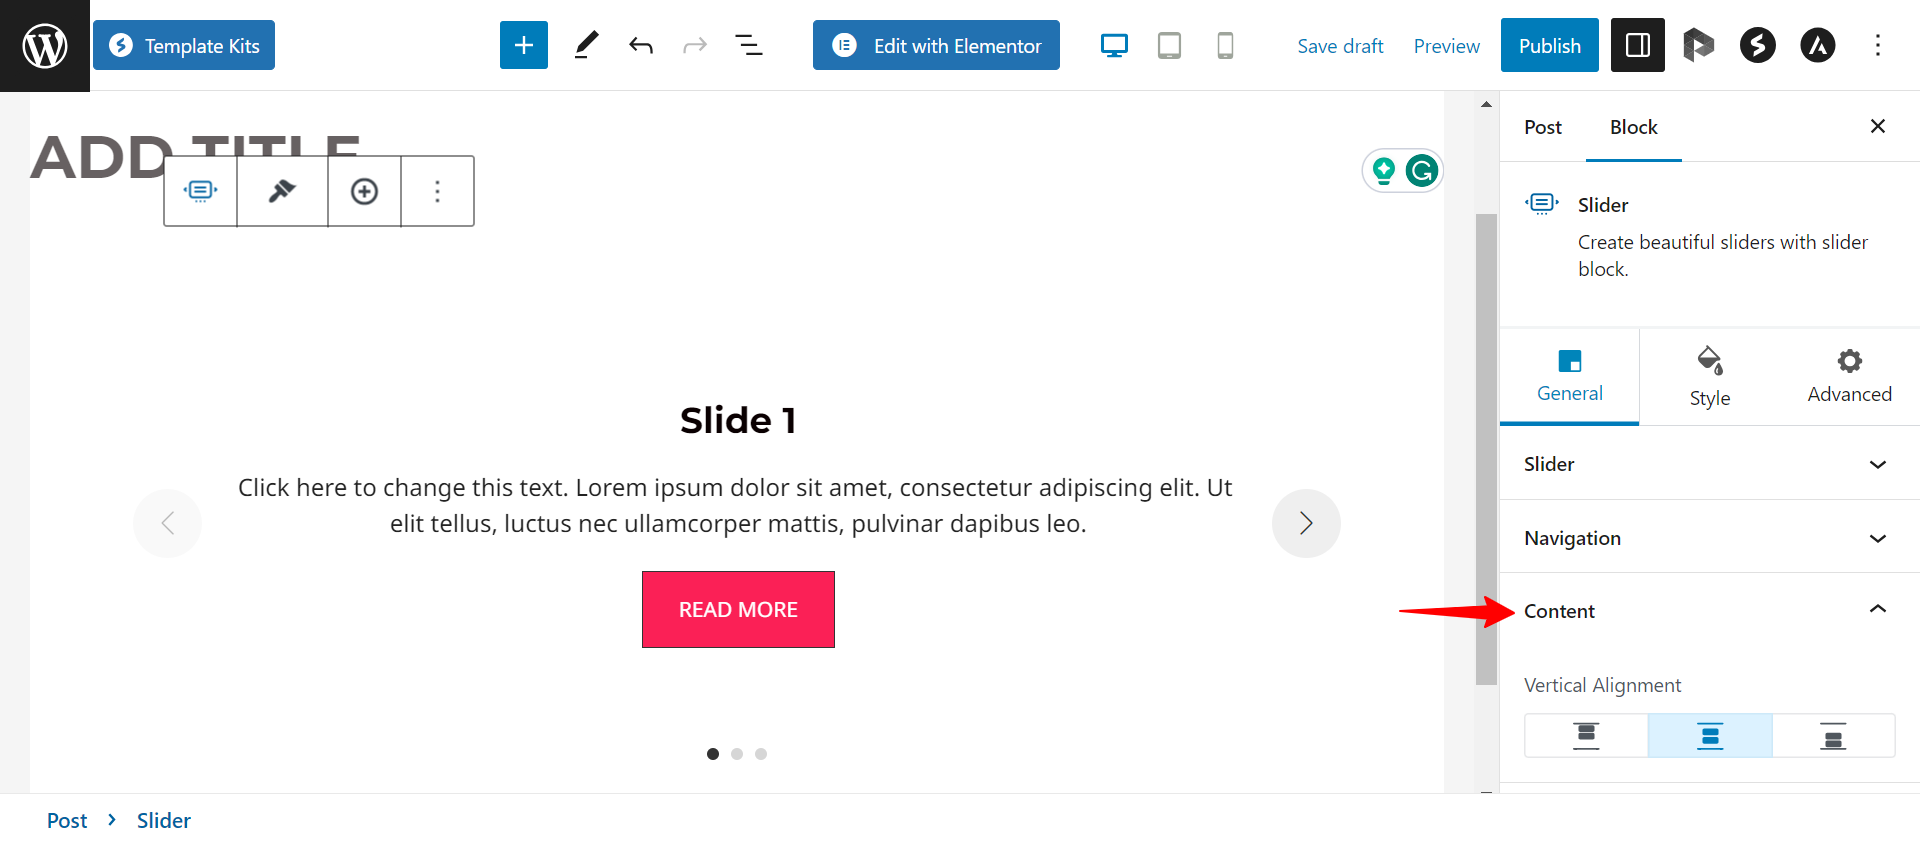Screen dimensions: 1920x845
Task: Click the Edit with Elementor button
Action: [x=936, y=45]
